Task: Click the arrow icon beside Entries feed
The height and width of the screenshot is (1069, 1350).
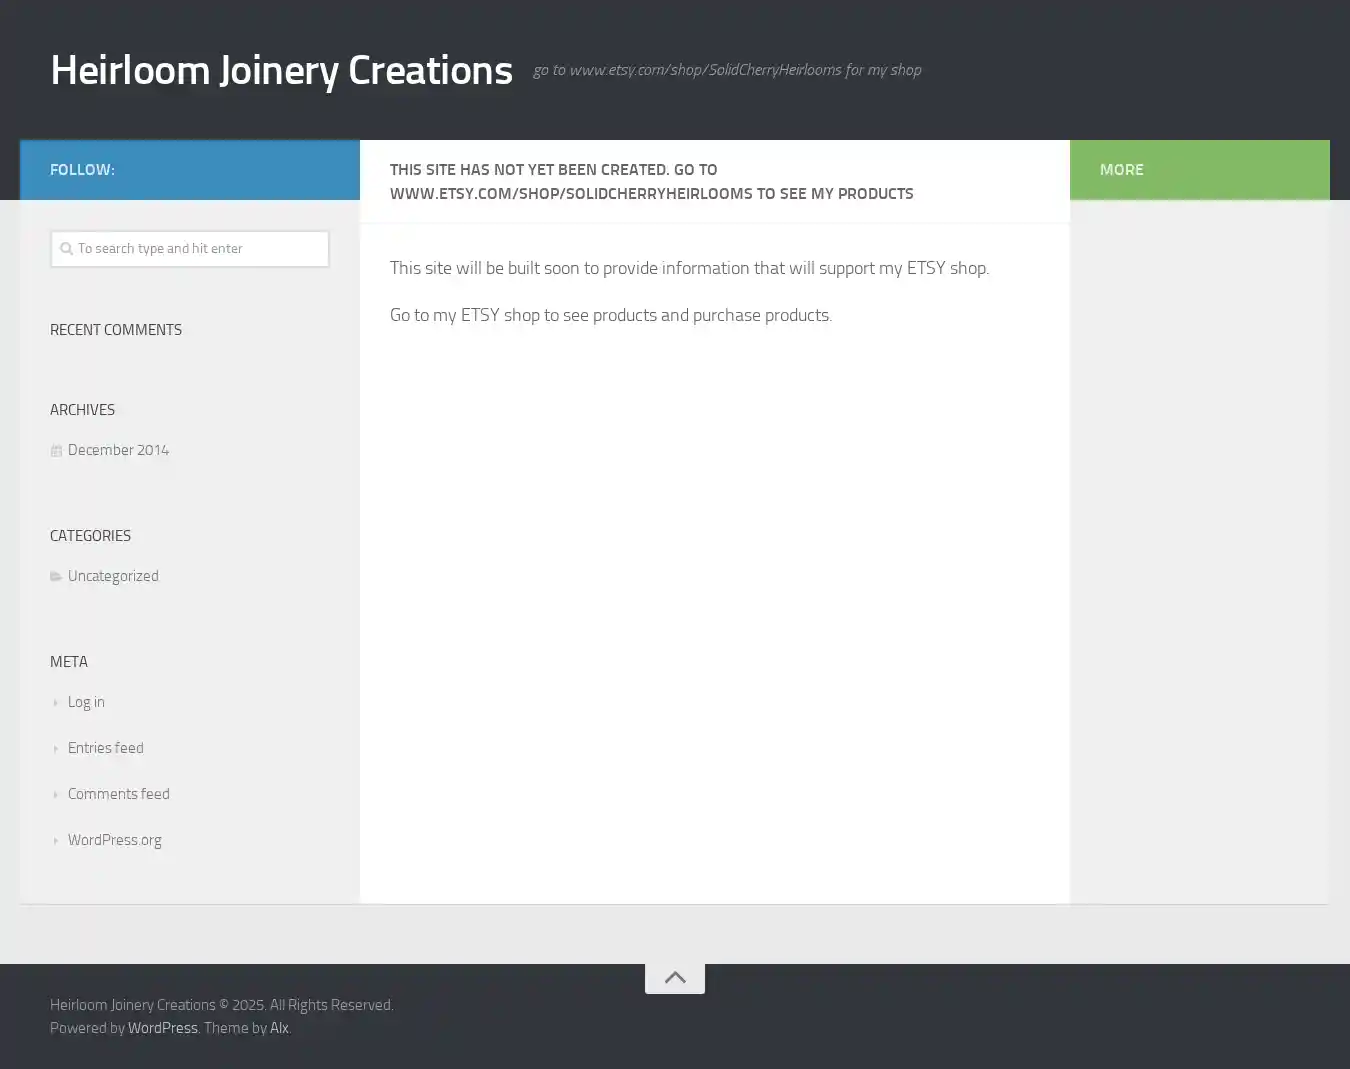Action: [56, 749]
